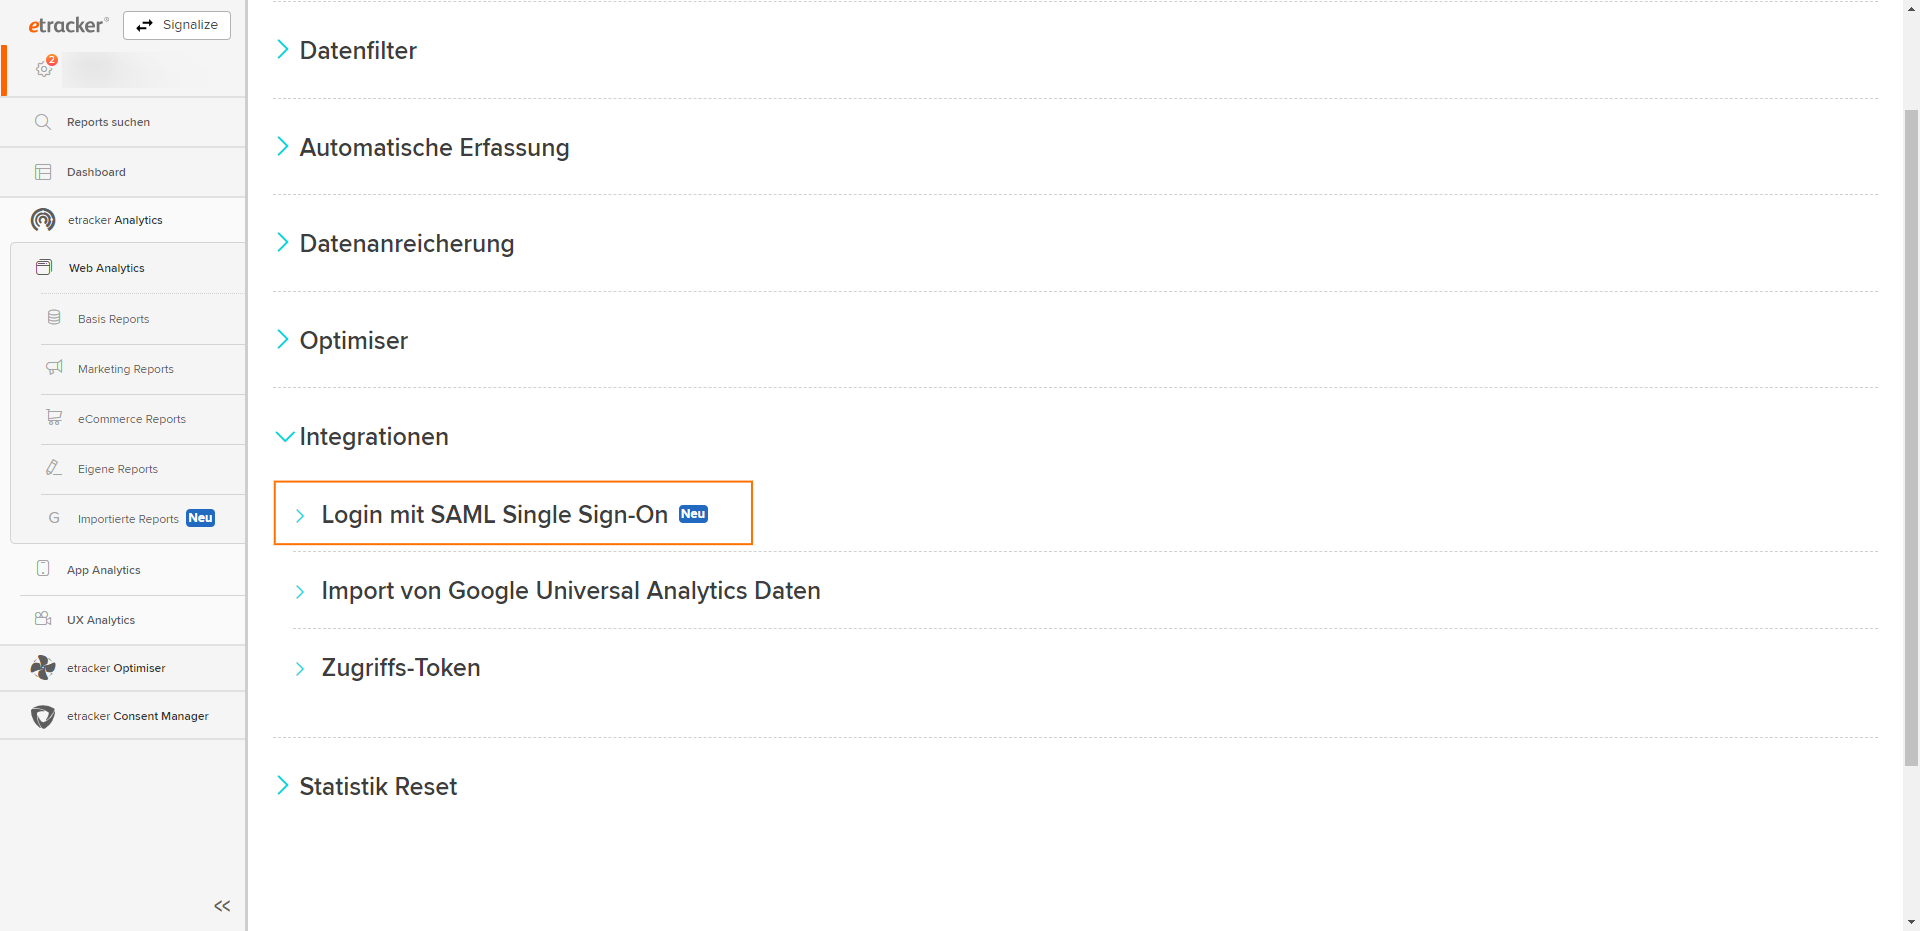Click the Reports suchen magnifier icon
1920x931 pixels.
43,122
